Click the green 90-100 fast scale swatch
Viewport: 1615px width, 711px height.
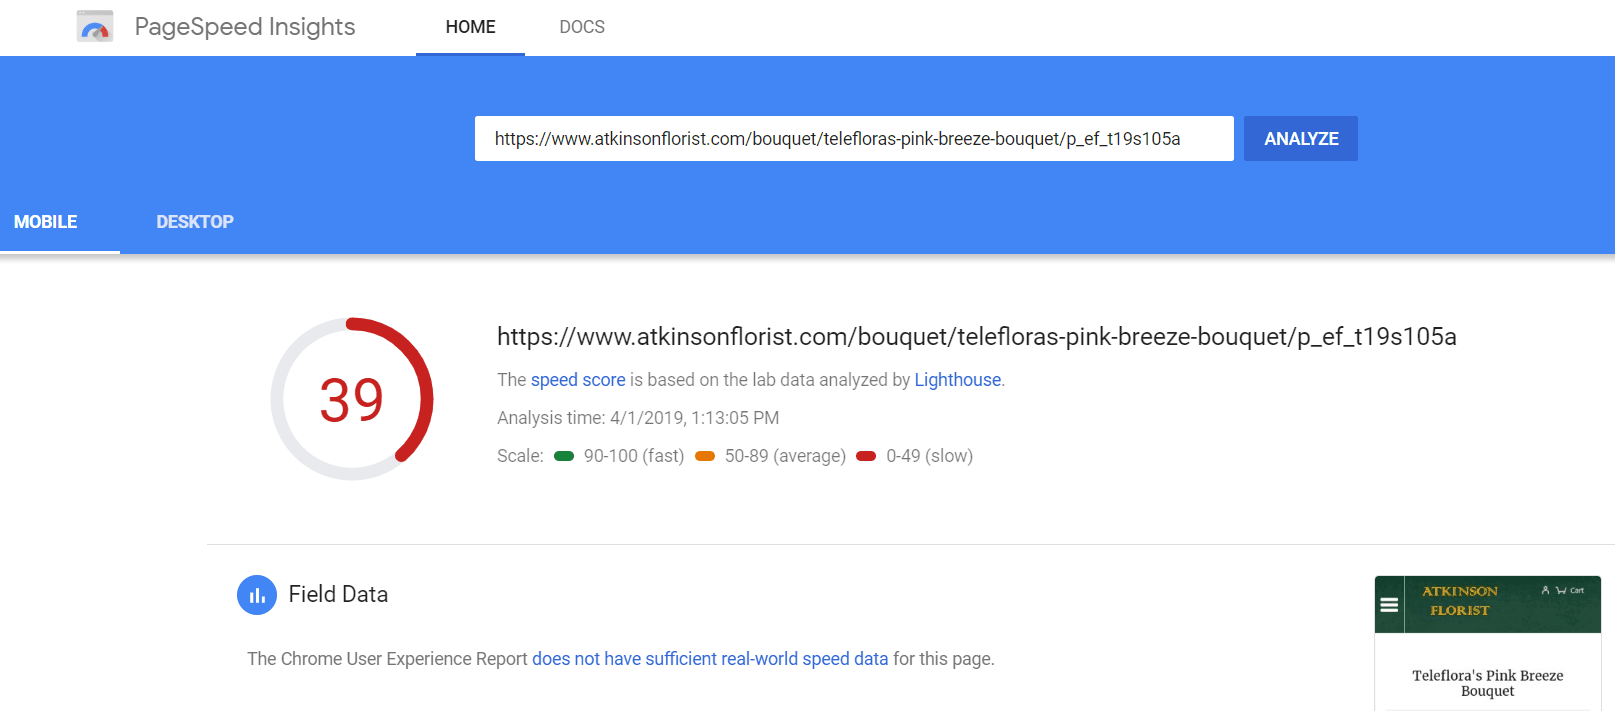click(564, 456)
